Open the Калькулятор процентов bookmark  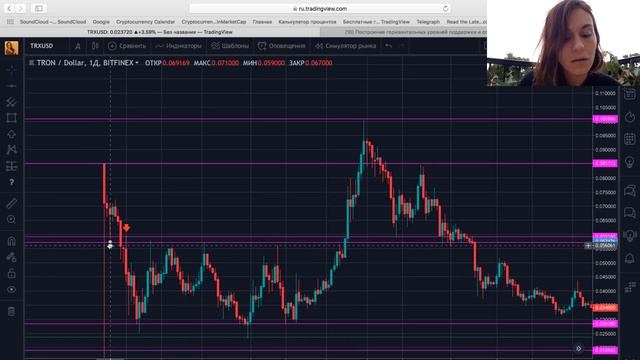point(307,22)
